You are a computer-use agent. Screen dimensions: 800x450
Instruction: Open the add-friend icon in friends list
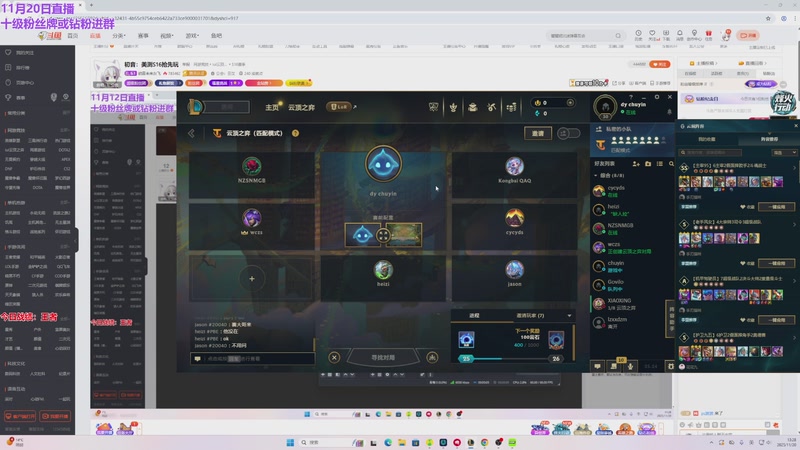(636, 164)
